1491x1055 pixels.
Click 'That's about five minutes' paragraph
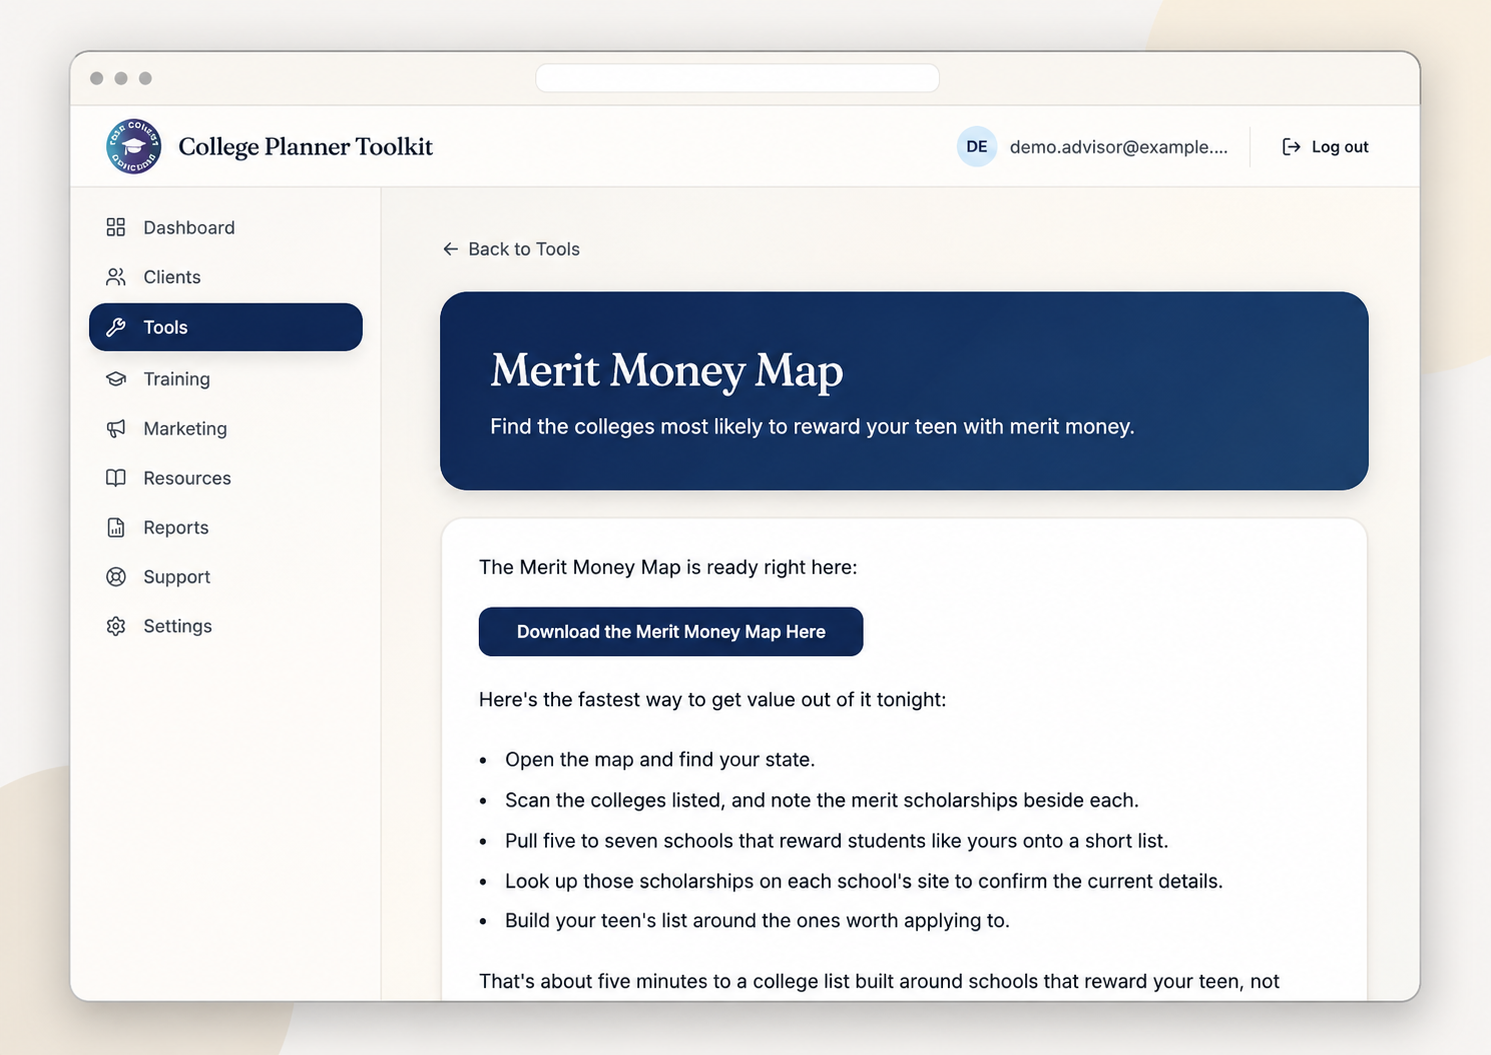coord(879,982)
